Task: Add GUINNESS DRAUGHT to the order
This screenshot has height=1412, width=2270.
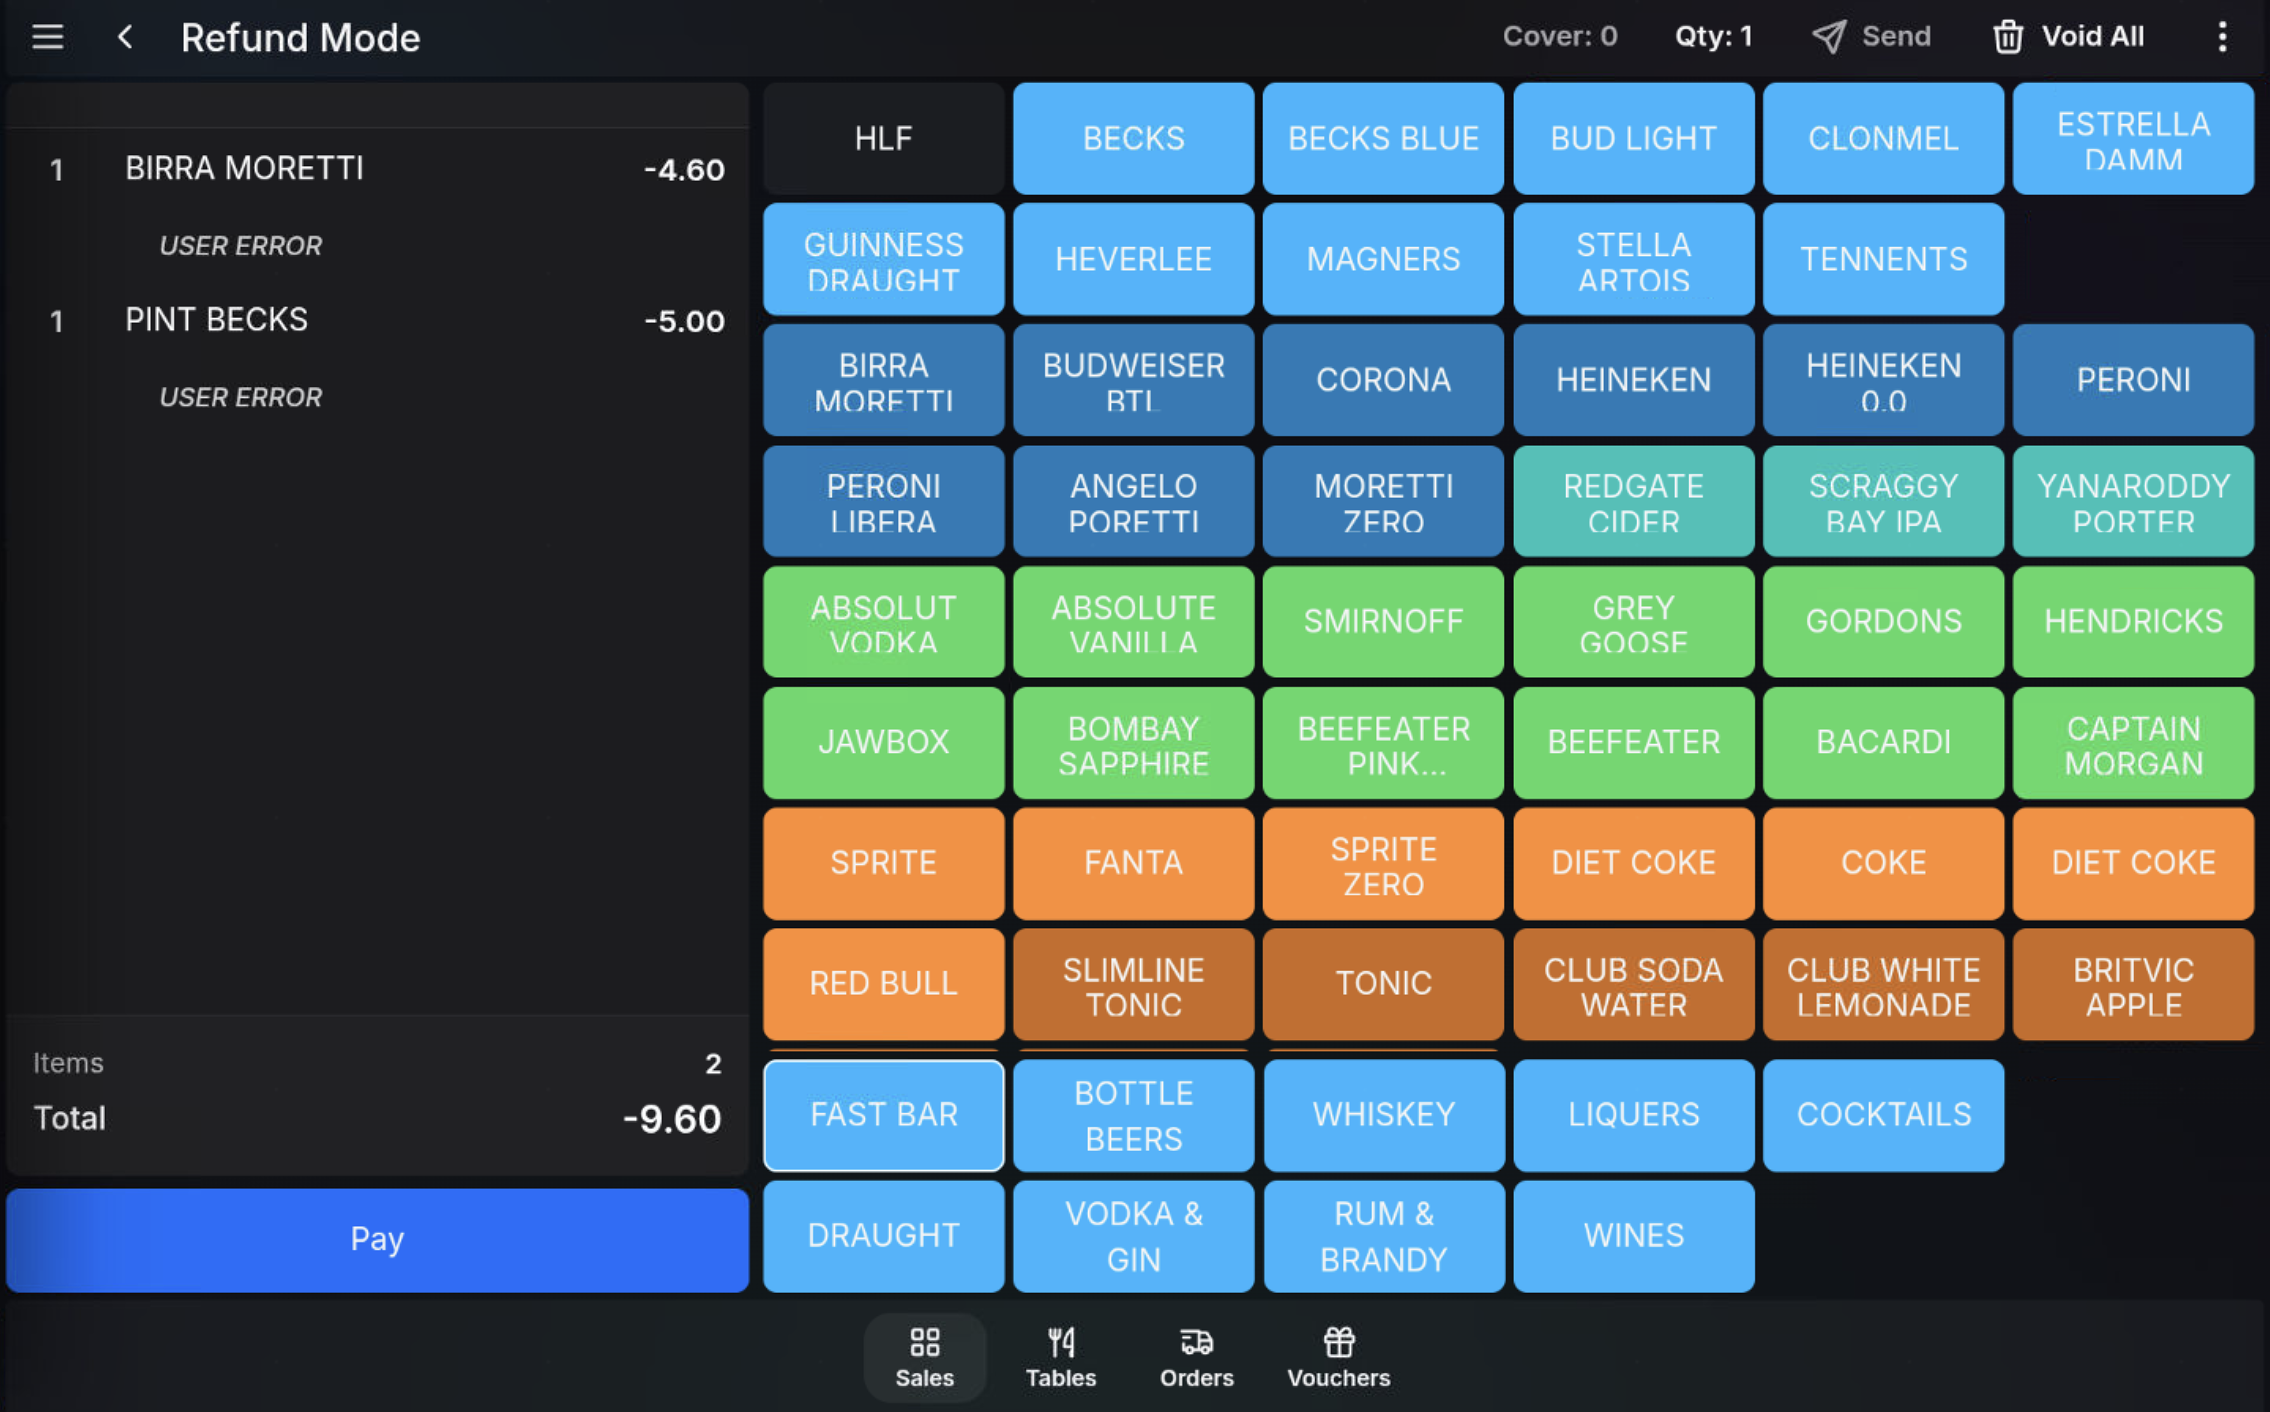Action: tap(883, 259)
